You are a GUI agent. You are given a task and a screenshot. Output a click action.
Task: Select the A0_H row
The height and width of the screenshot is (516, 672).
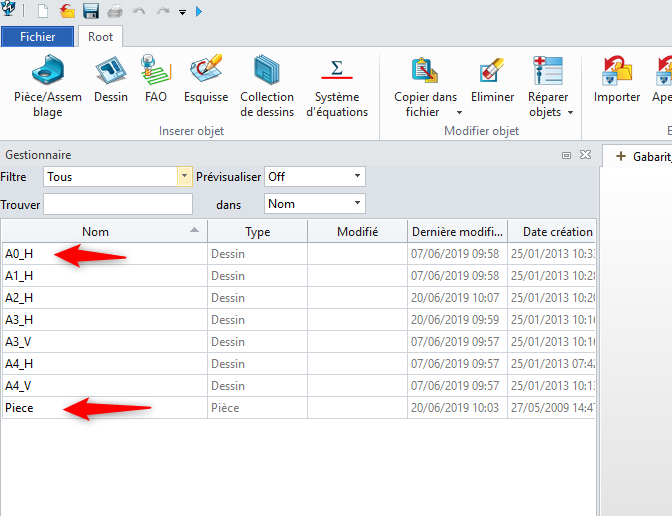299,254
